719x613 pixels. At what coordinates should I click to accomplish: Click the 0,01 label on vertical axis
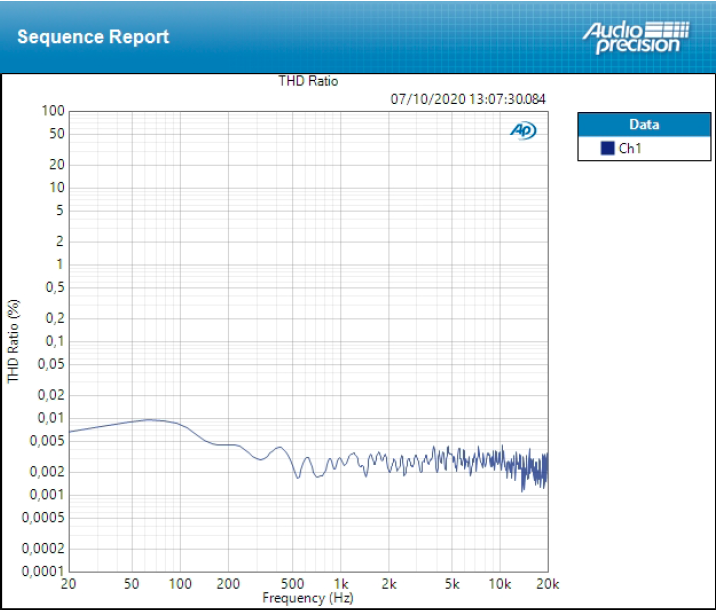50,418
